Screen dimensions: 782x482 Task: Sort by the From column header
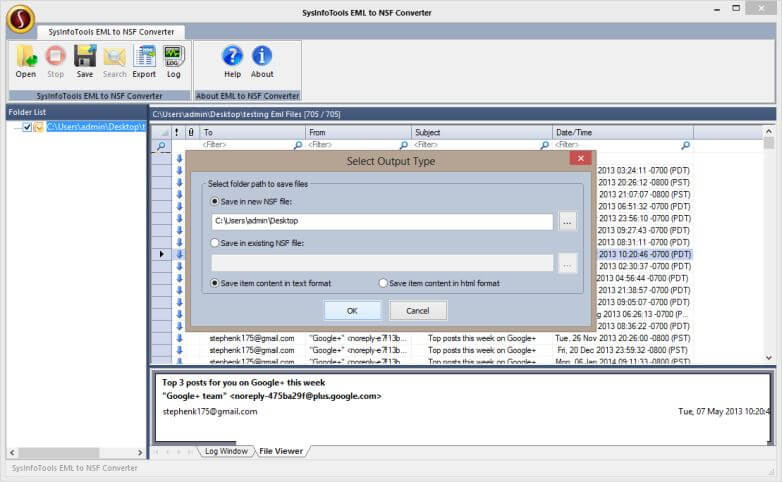[x=359, y=132]
